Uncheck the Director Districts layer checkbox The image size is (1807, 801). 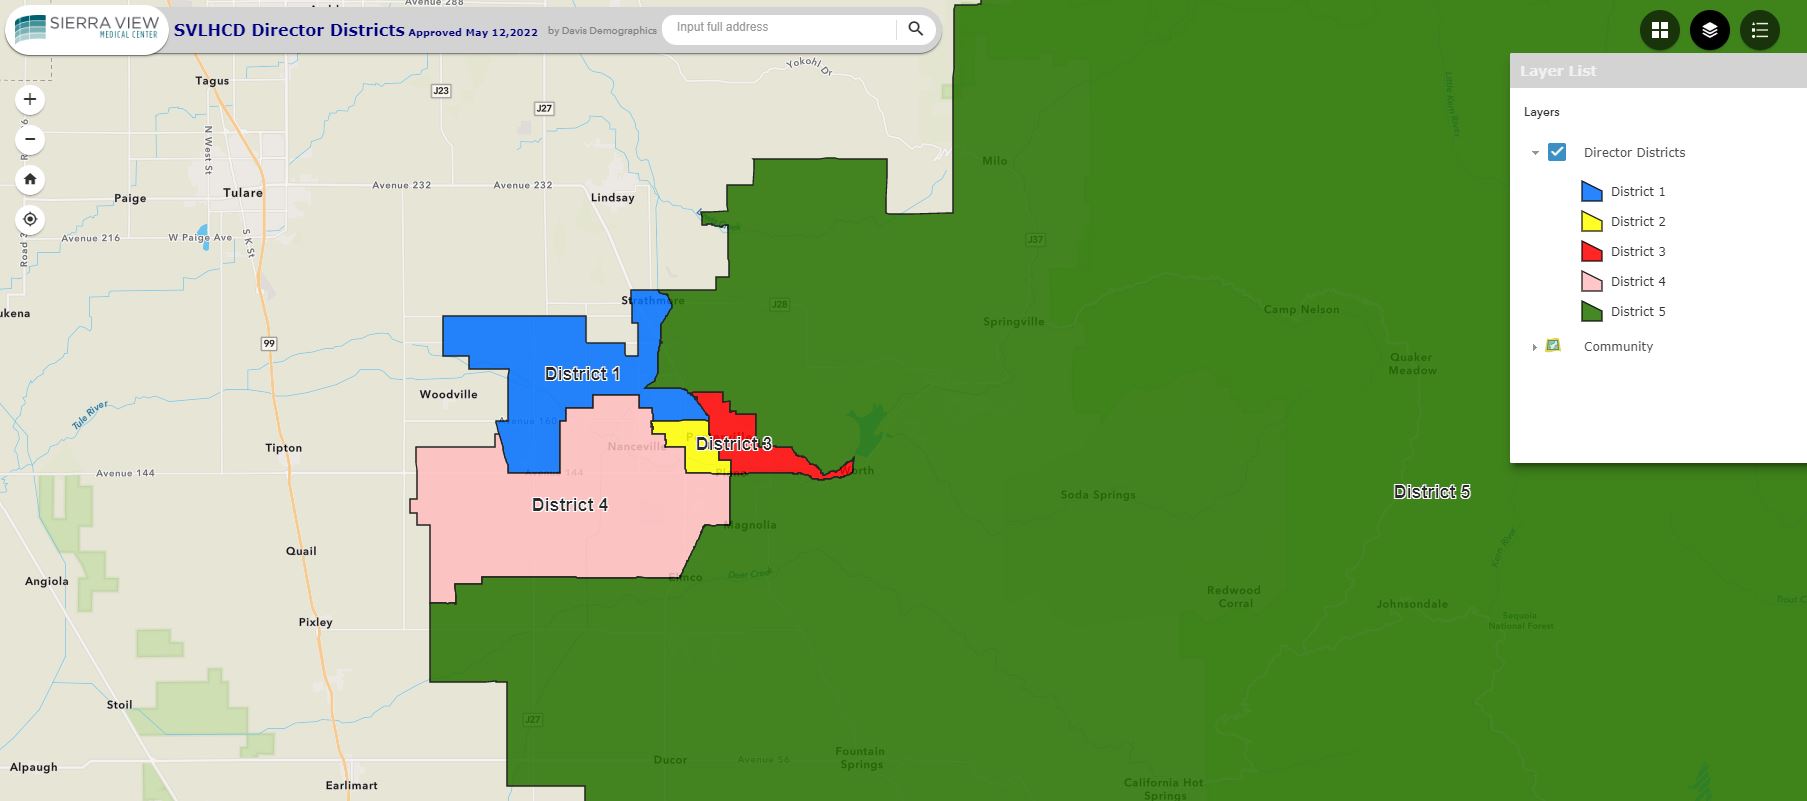[1557, 152]
